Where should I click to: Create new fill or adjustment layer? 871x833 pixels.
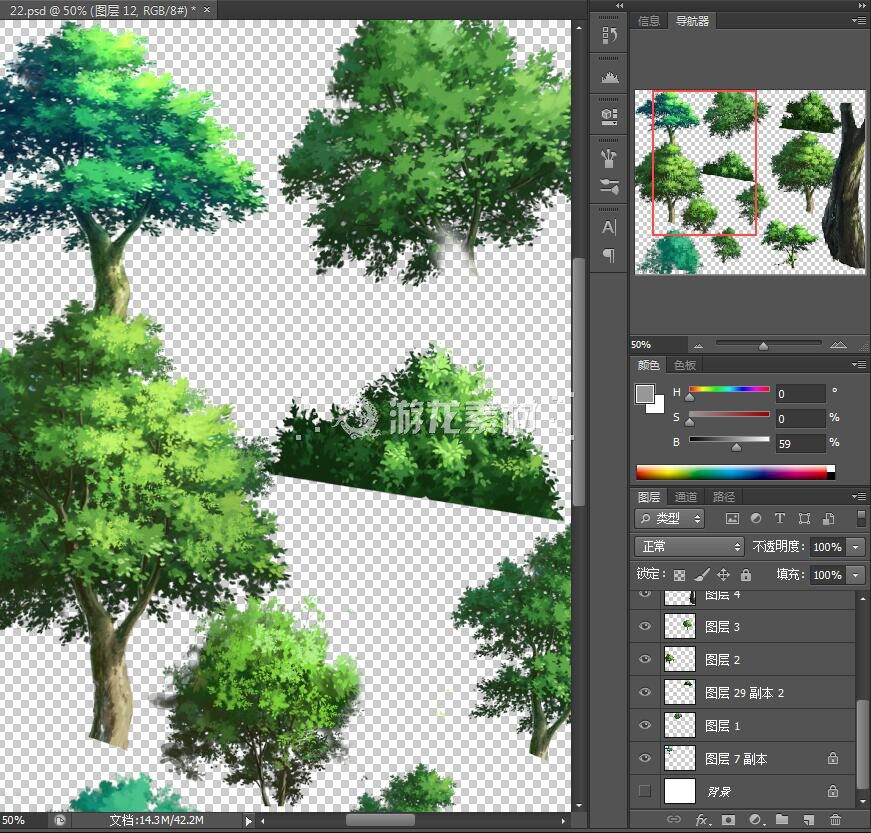click(x=755, y=820)
